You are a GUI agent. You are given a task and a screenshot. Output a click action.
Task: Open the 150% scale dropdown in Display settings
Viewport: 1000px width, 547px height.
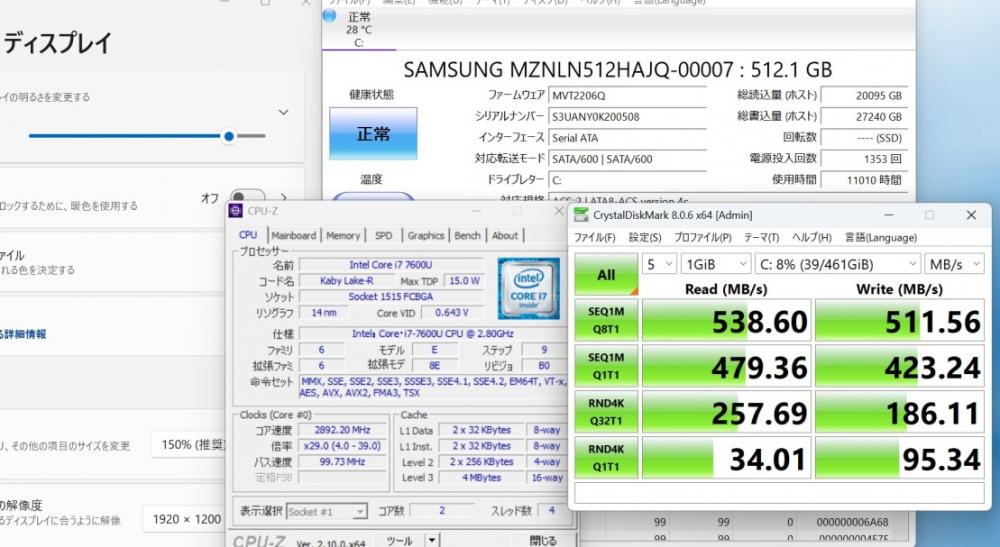tap(189, 444)
